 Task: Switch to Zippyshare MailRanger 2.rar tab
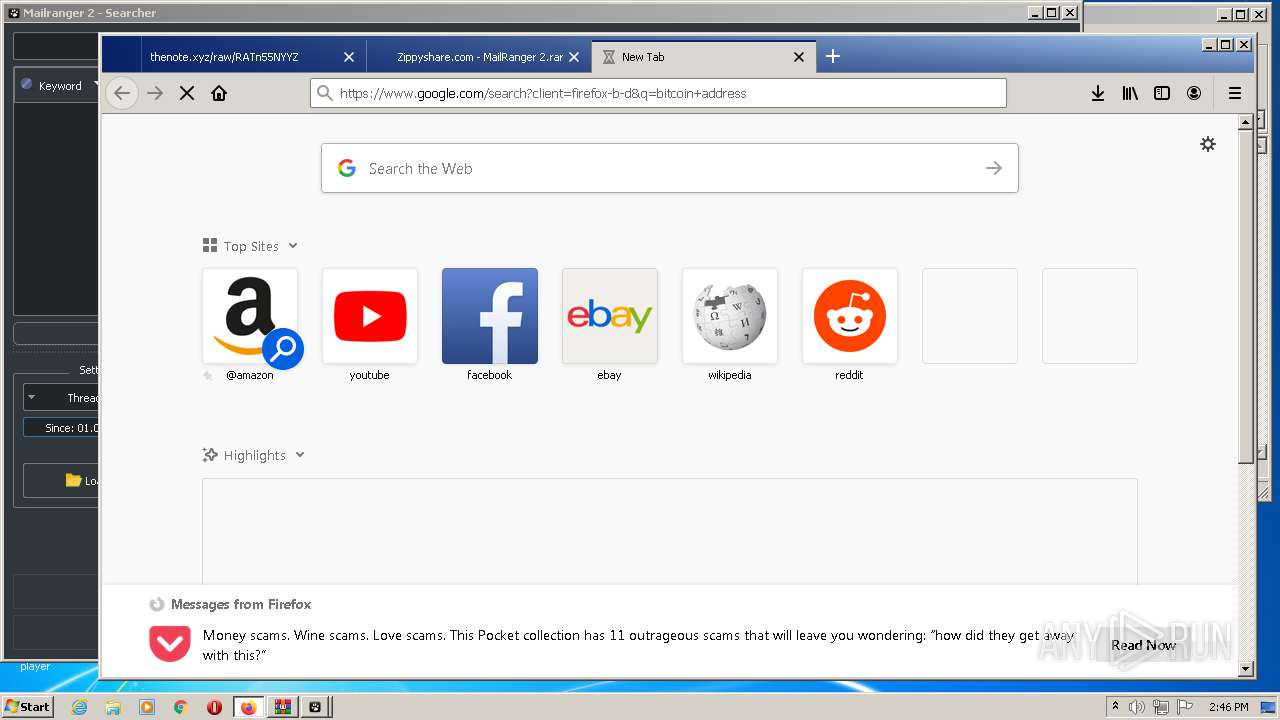[479, 57]
